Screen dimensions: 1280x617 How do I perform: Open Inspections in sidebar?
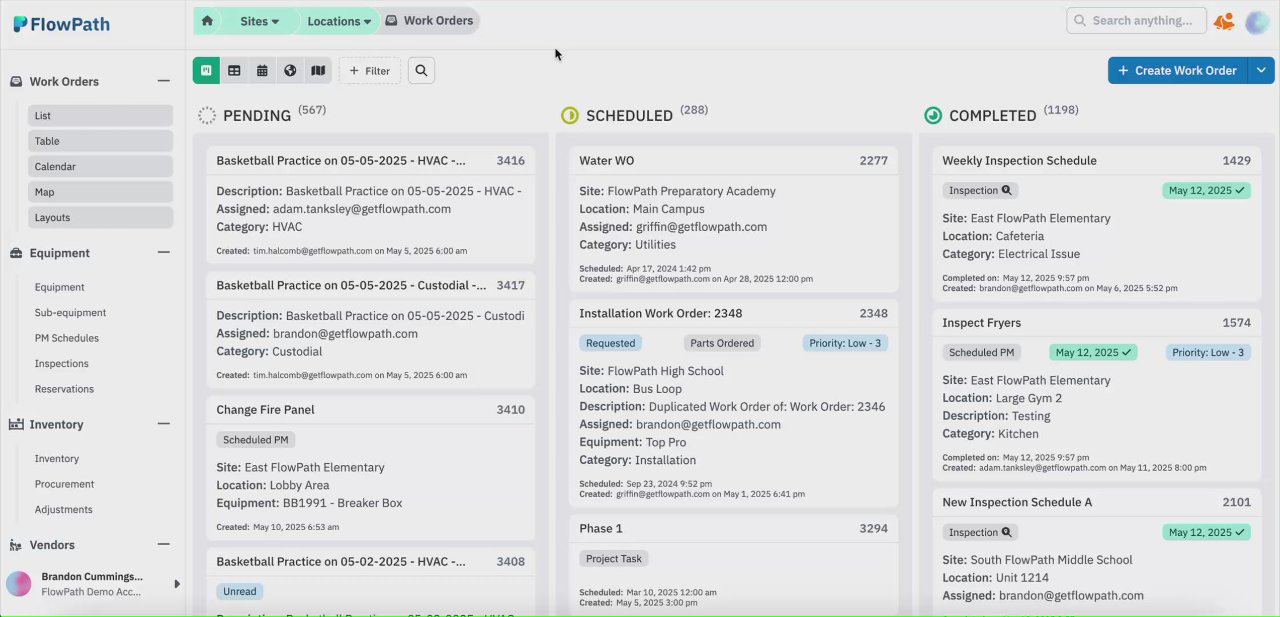point(62,364)
